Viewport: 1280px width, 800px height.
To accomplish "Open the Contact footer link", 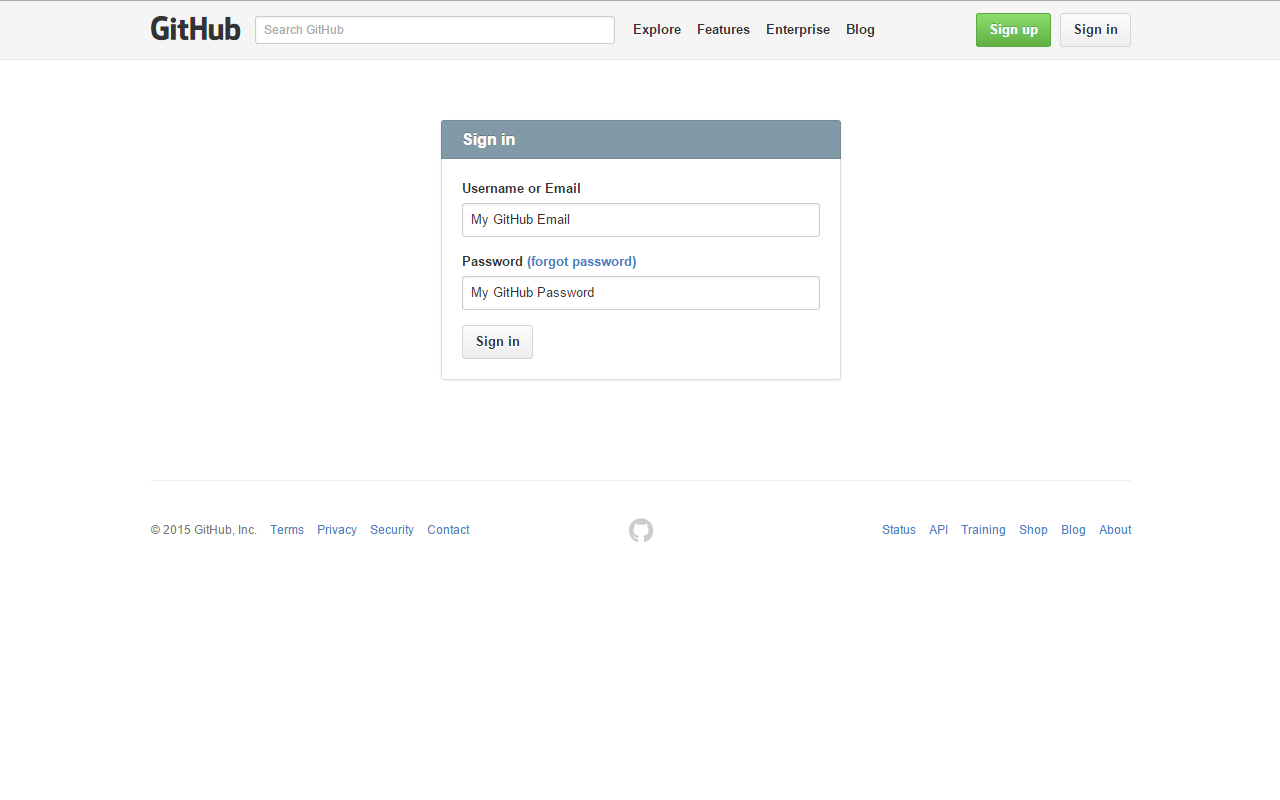I will [x=448, y=530].
